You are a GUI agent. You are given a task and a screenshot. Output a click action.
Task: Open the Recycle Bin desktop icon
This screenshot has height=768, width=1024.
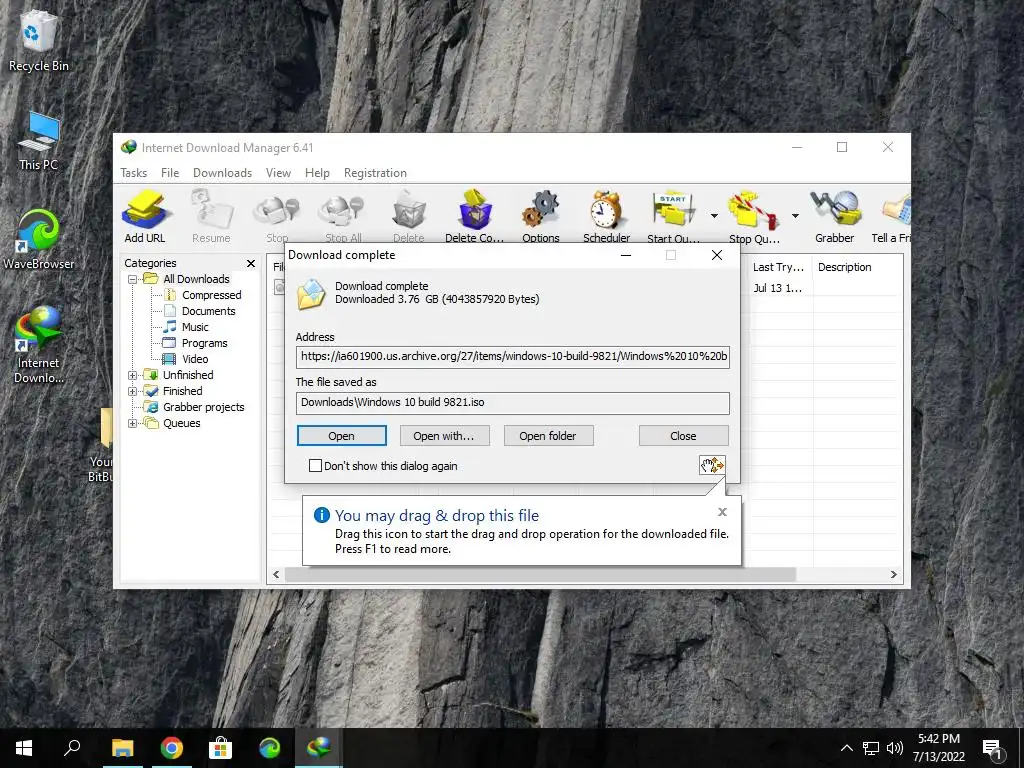[x=39, y=40]
